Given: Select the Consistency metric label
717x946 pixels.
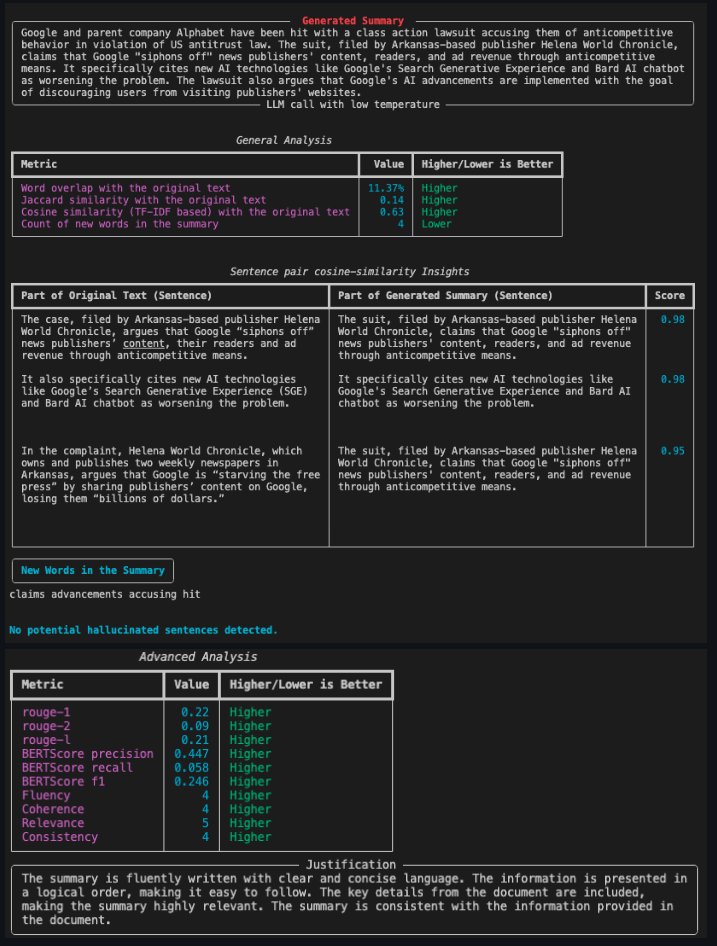Looking at the screenshot, I should click(60, 837).
